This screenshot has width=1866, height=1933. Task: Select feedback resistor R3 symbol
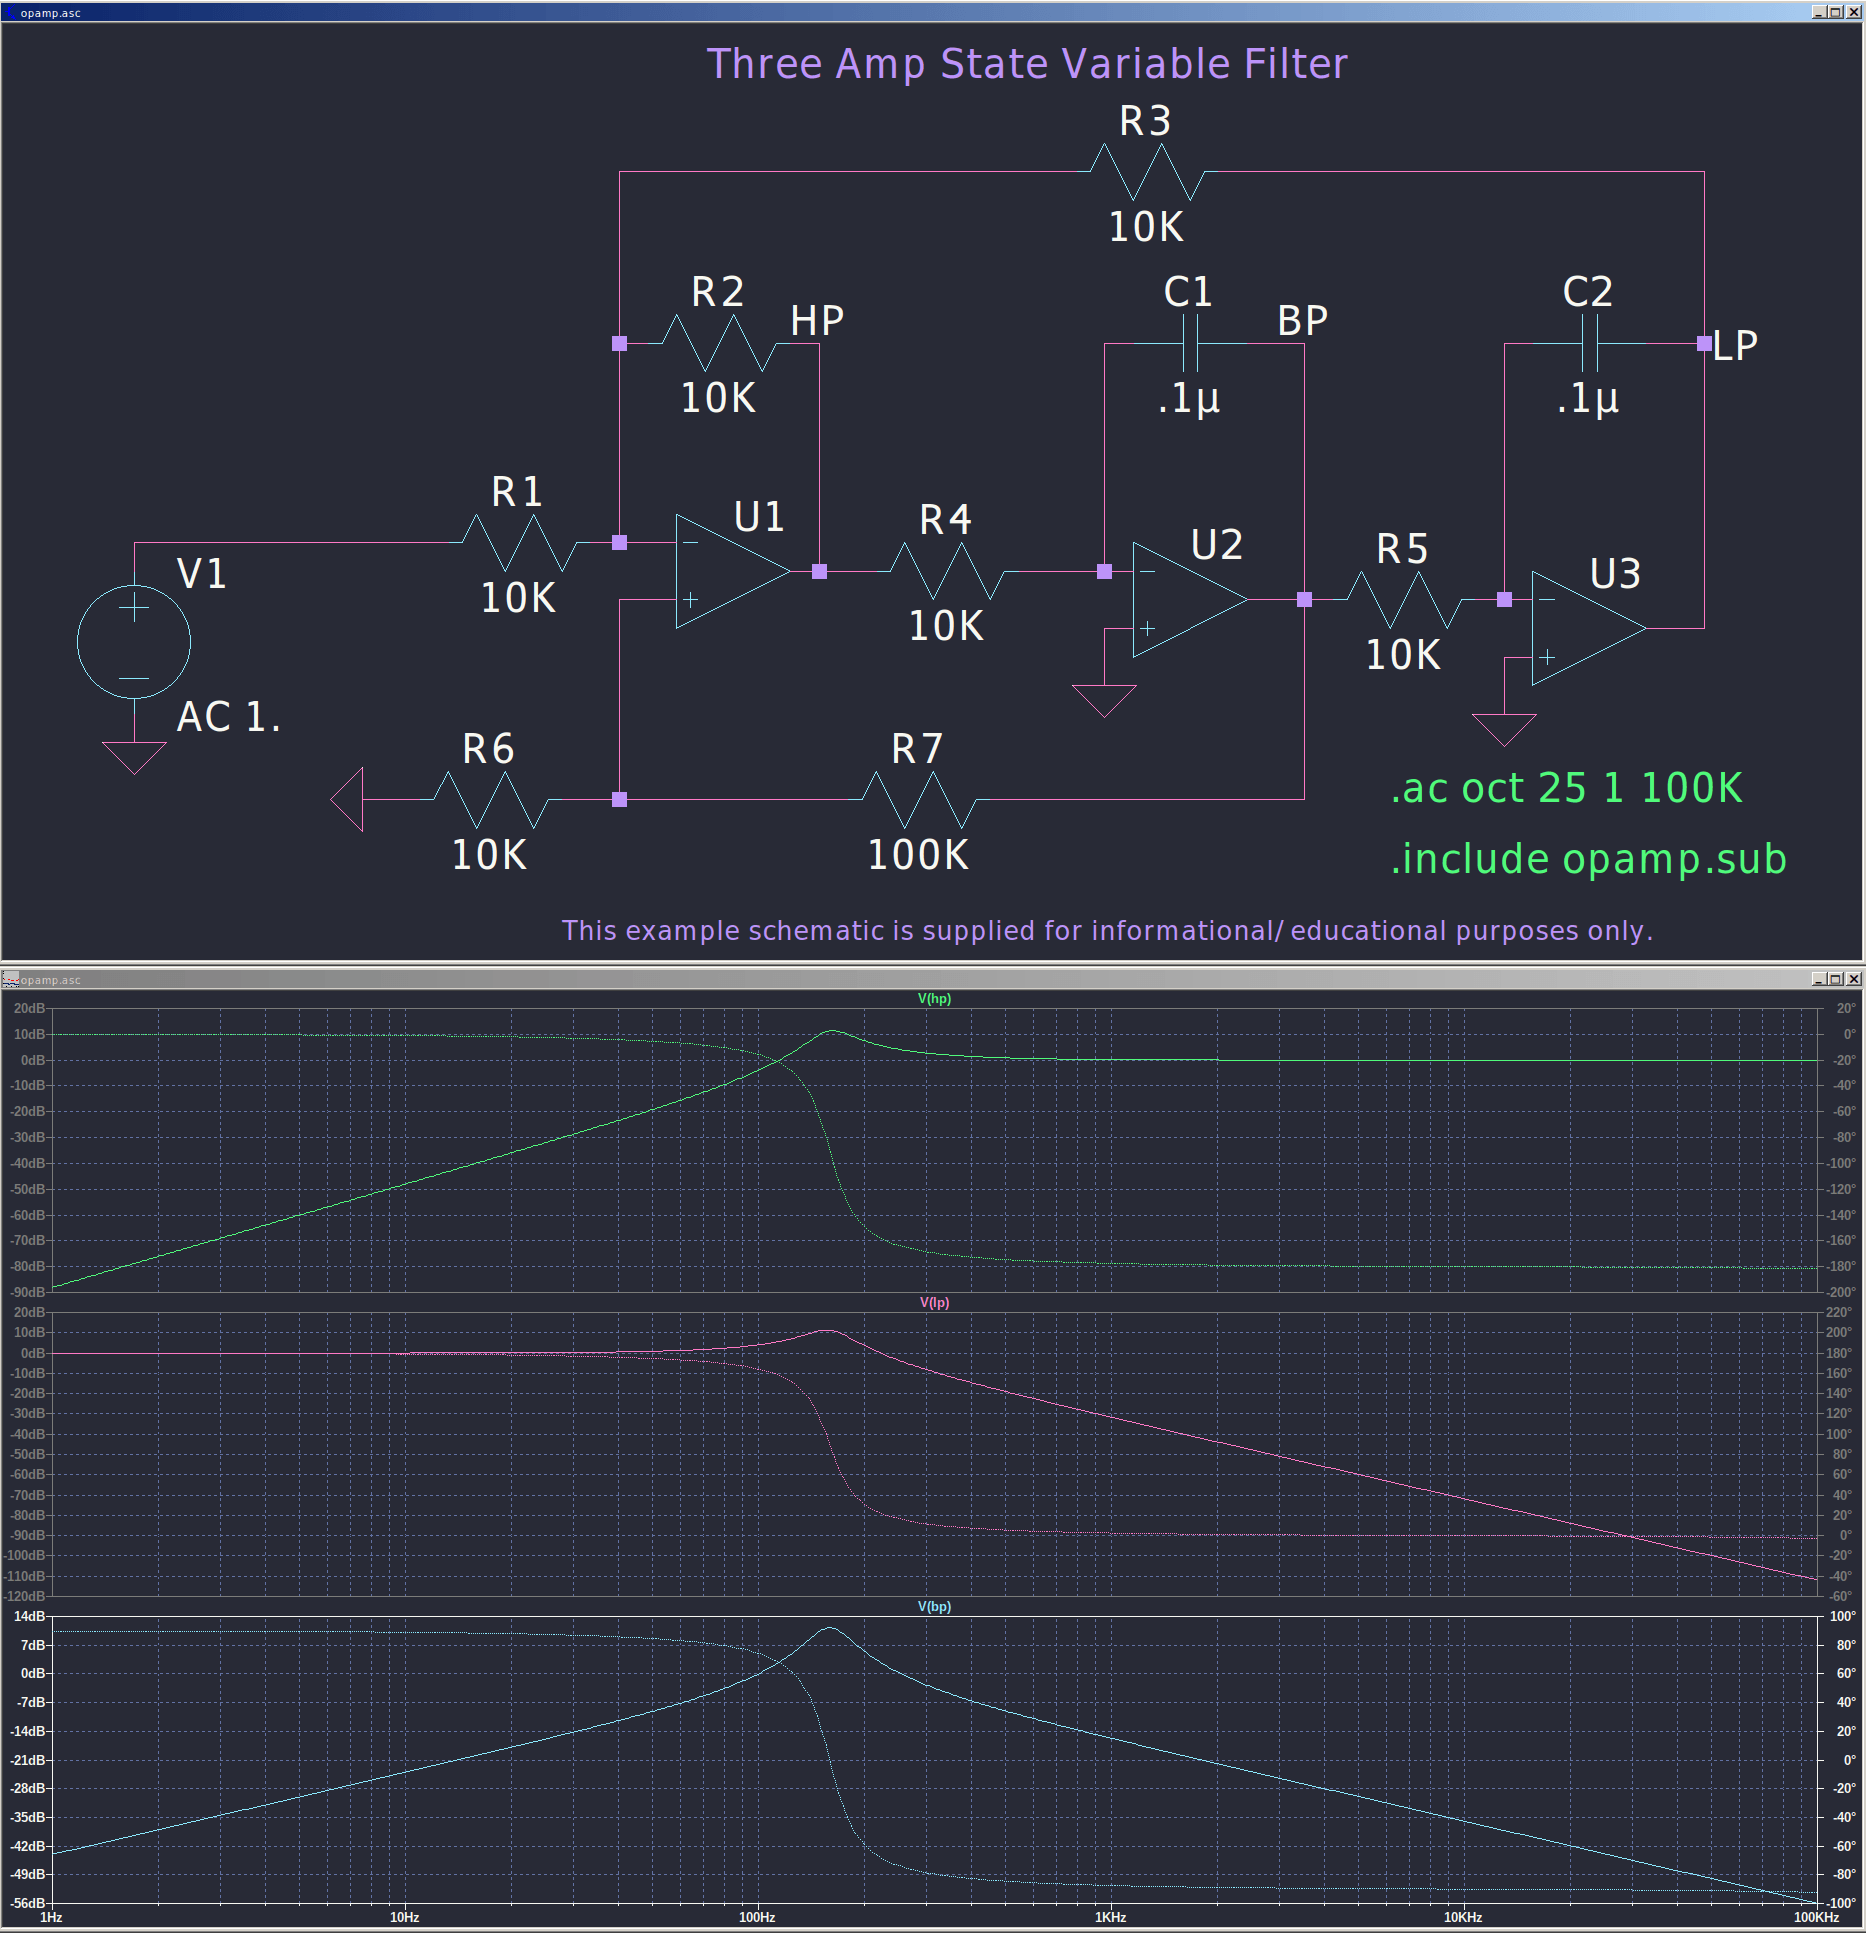[x=1147, y=172]
